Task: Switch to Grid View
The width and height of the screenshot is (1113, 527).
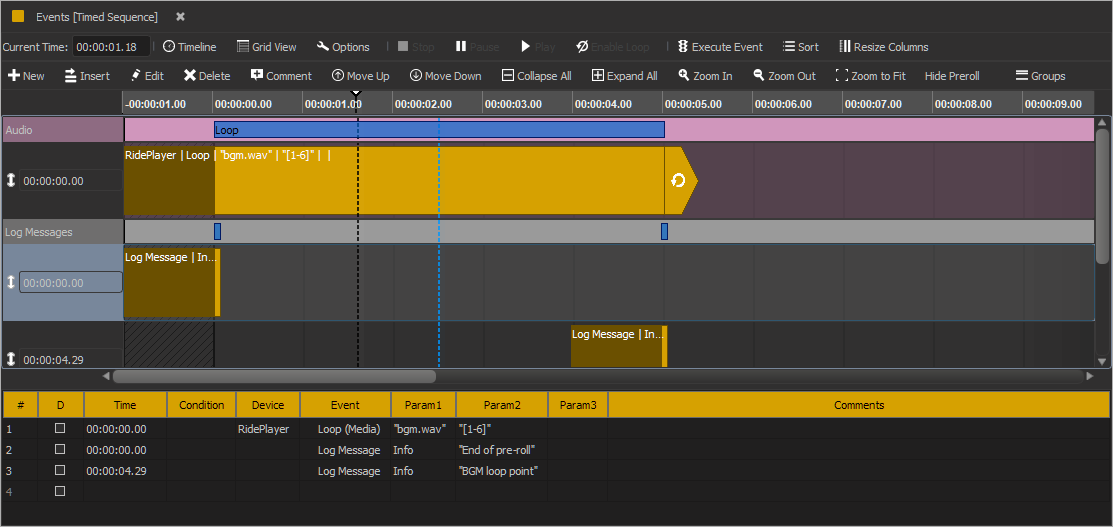Action: (267, 47)
